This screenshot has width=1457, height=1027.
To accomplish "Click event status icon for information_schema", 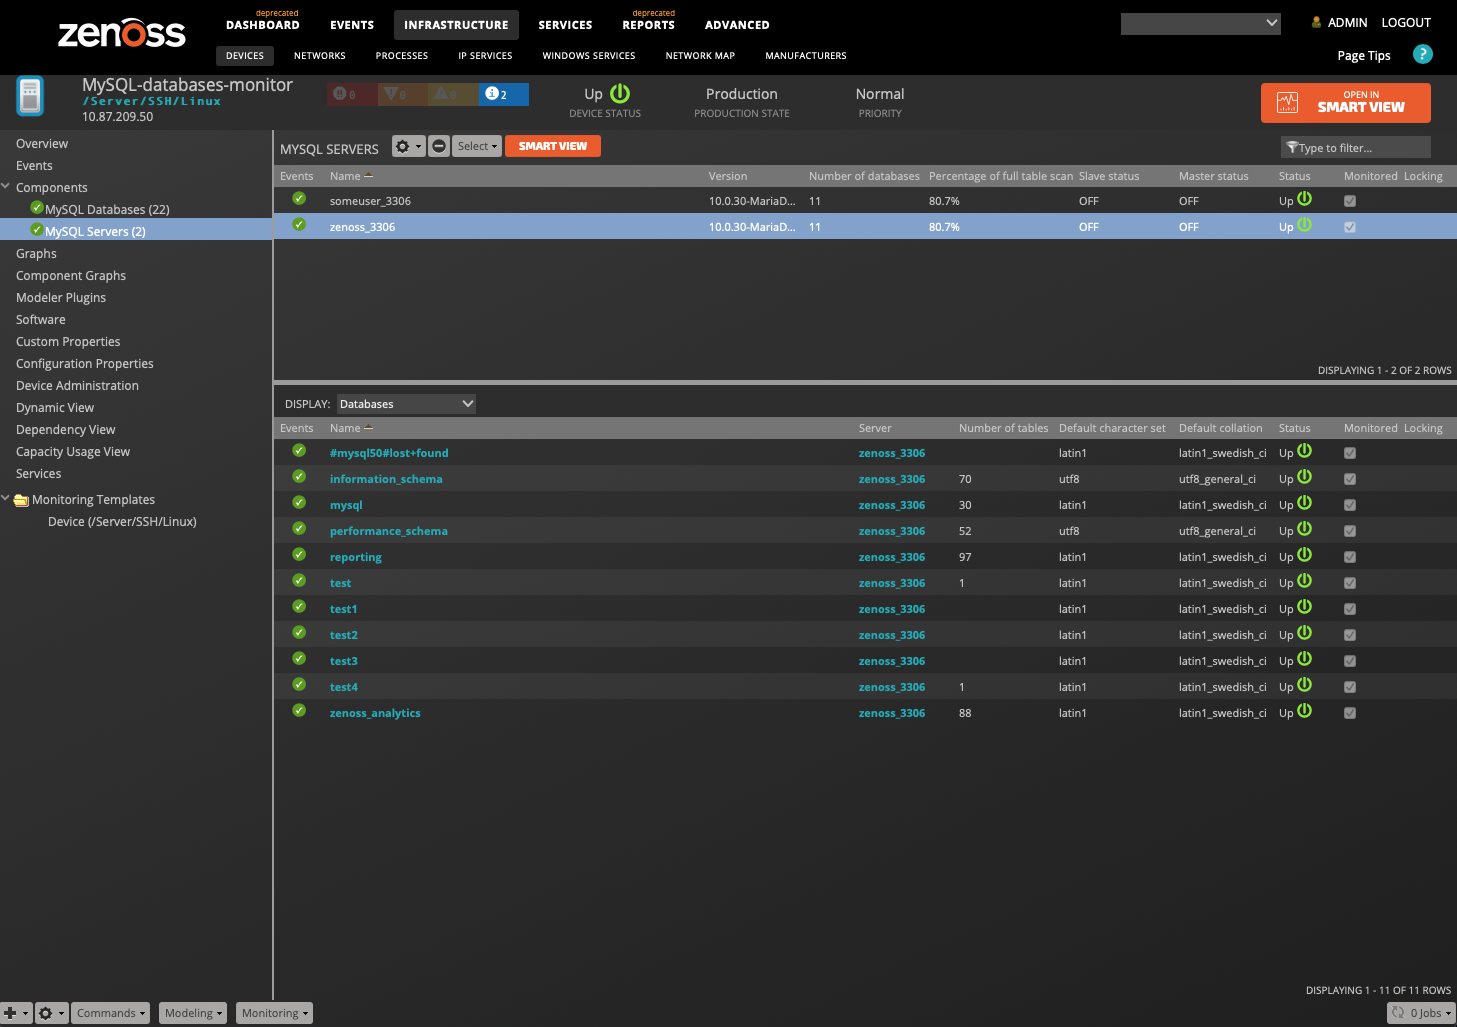I will coord(299,477).
